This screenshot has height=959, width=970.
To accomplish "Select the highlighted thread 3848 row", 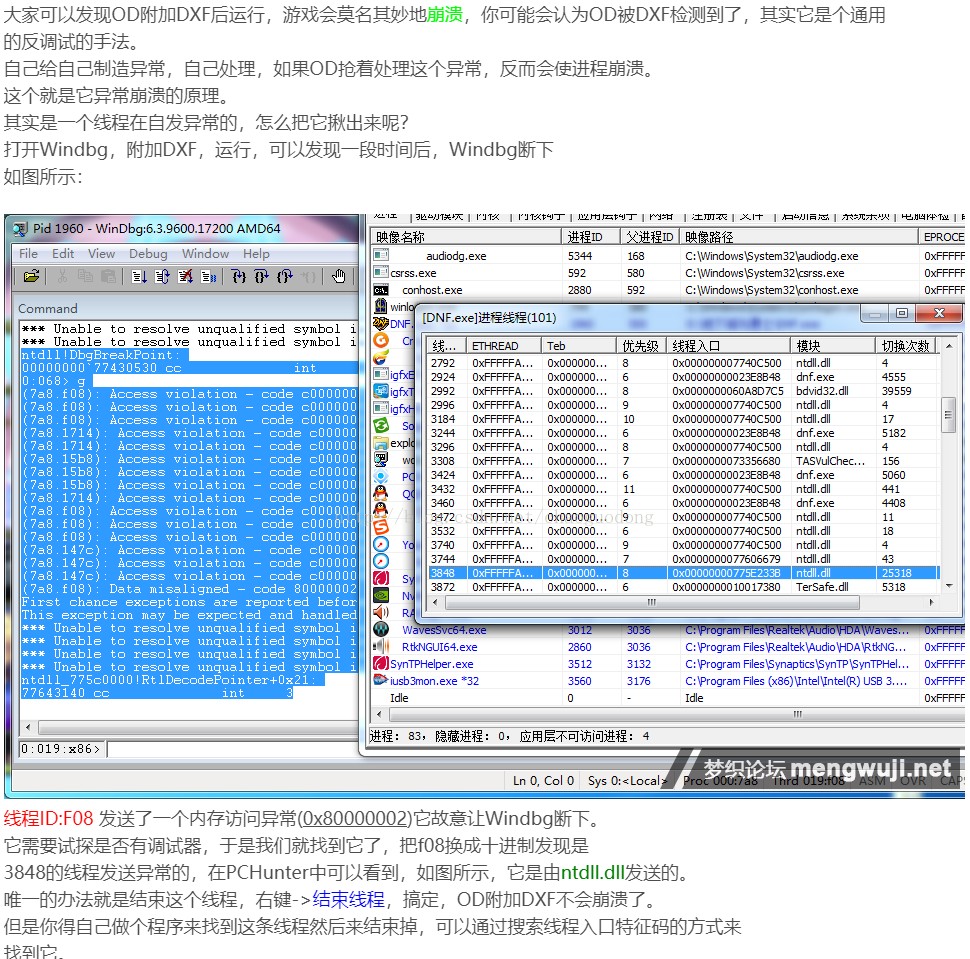I will click(684, 573).
